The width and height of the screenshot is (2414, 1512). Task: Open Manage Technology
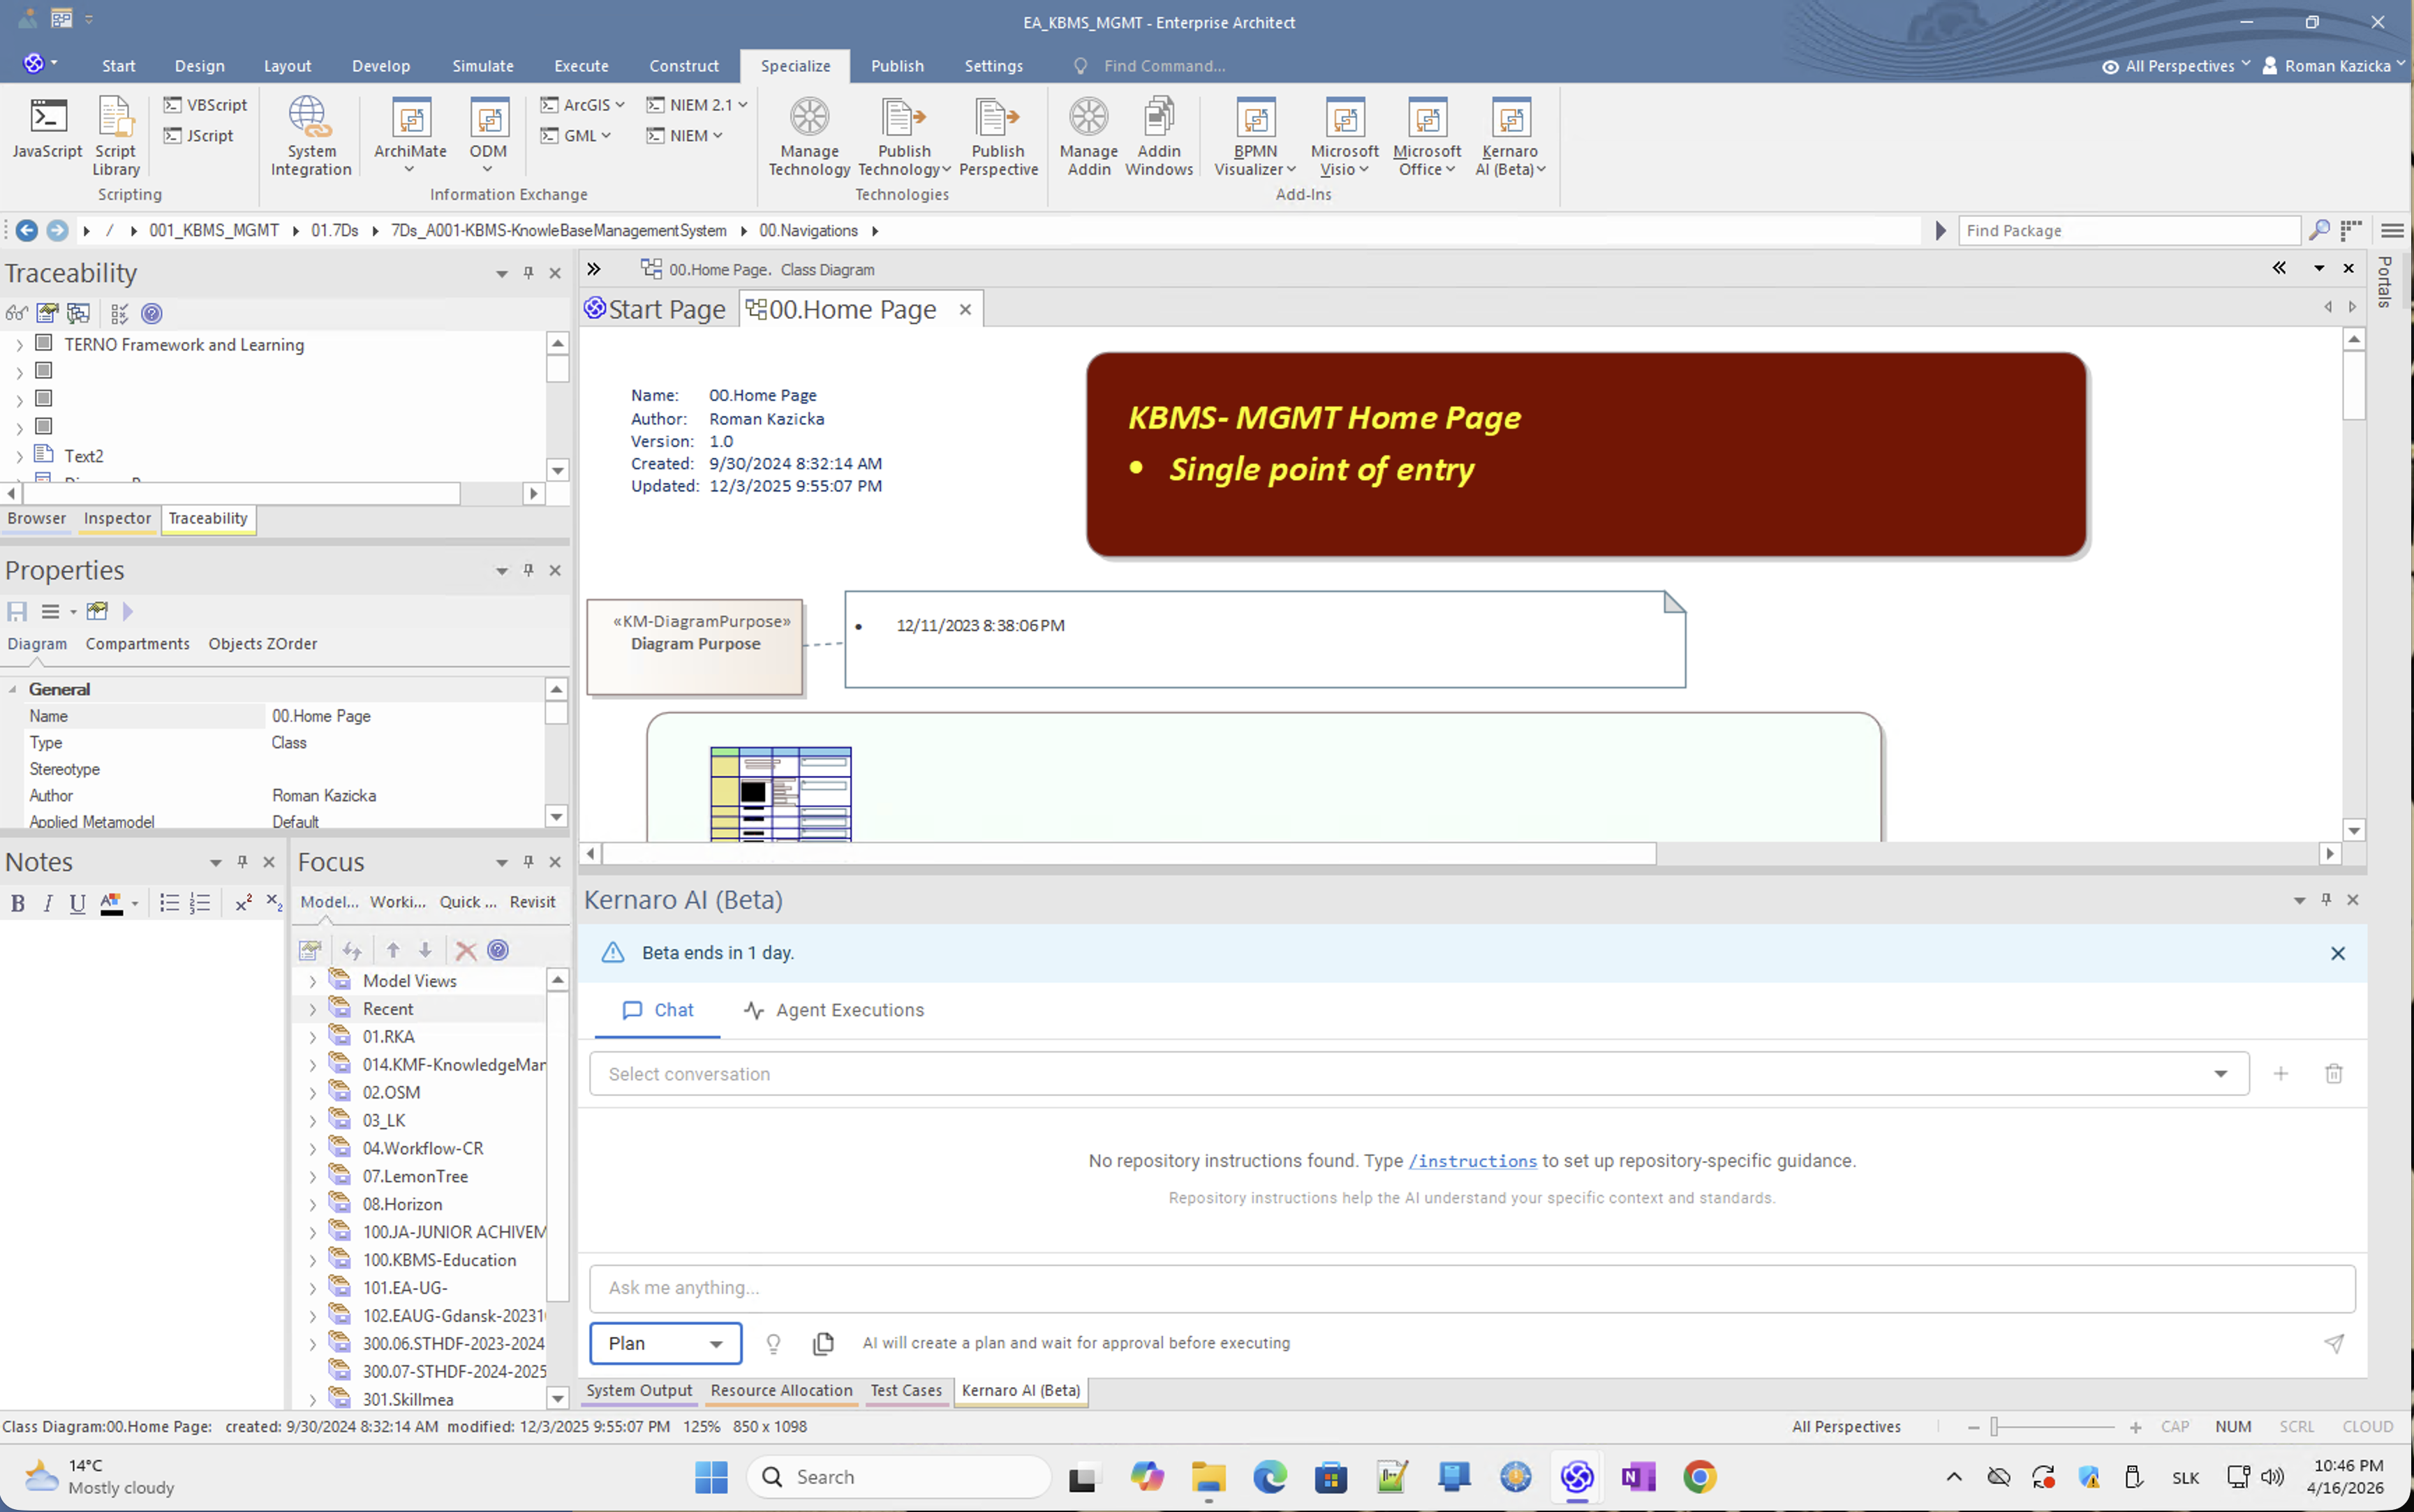(x=809, y=136)
